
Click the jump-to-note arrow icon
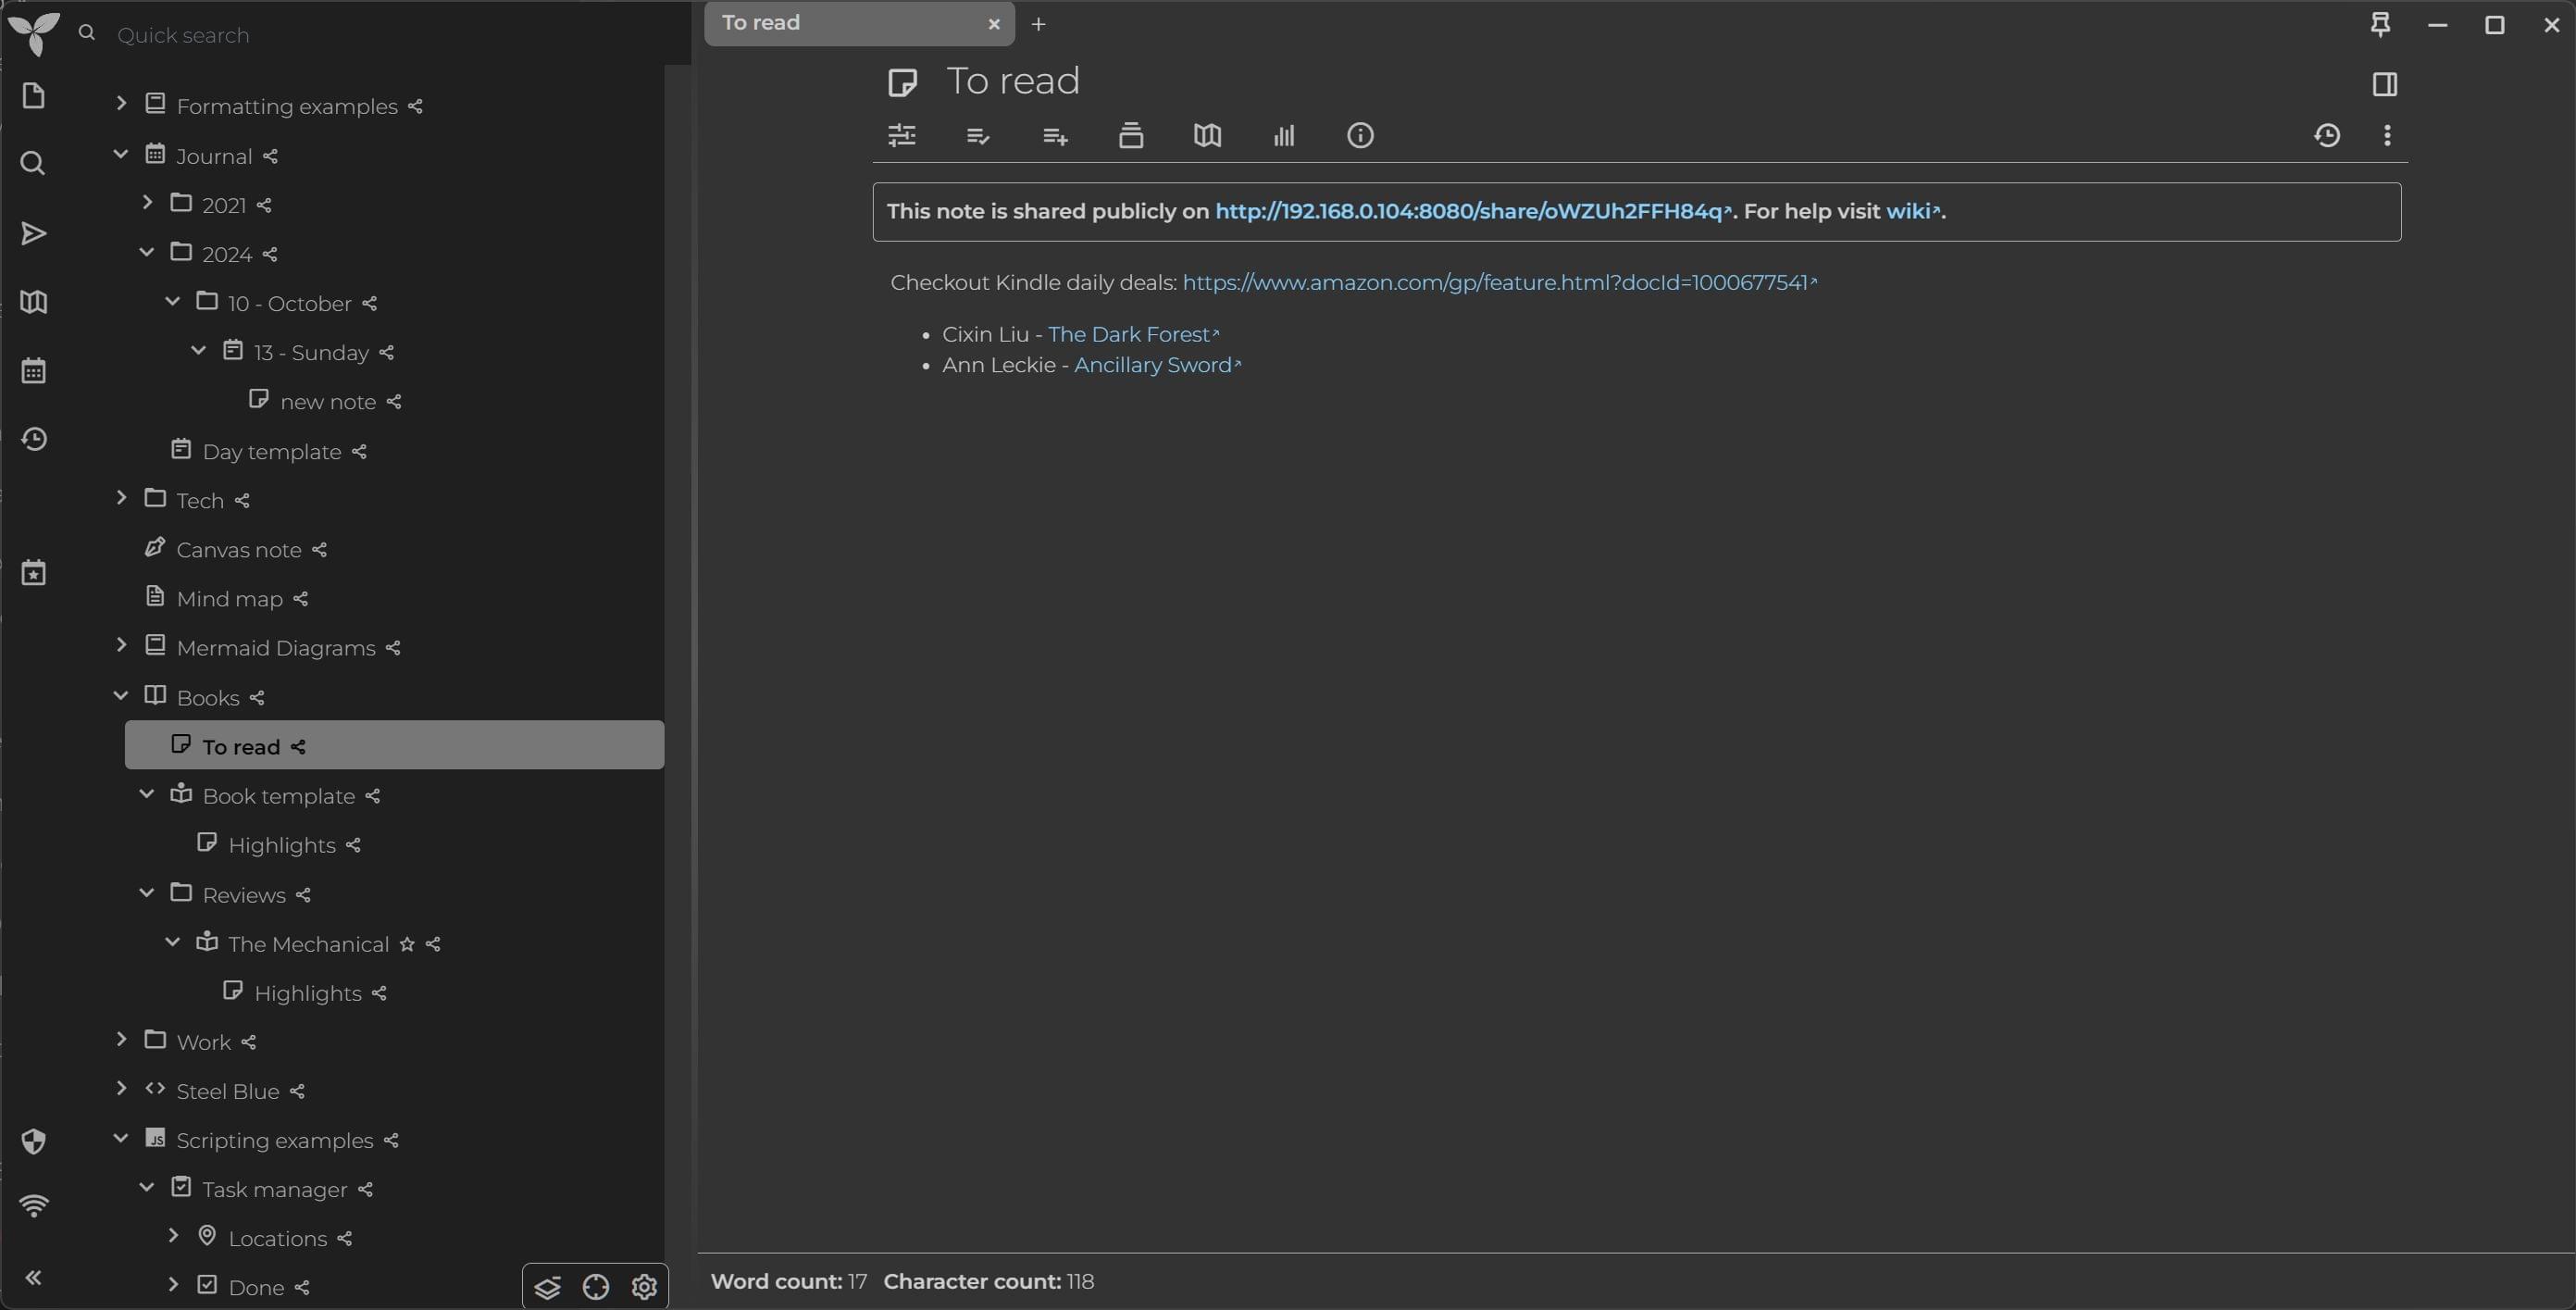point(33,233)
